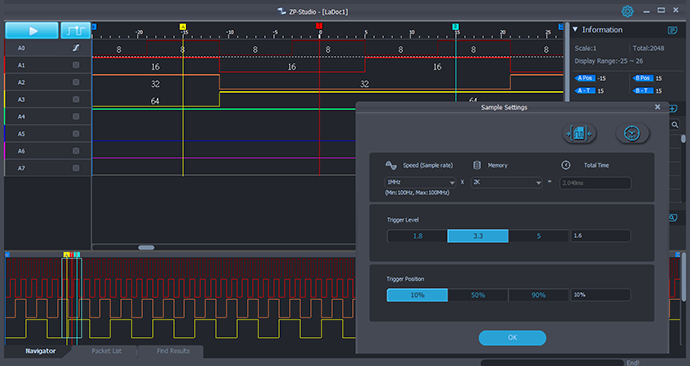
Task: Select the A0 channel label
Action: click(21, 48)
